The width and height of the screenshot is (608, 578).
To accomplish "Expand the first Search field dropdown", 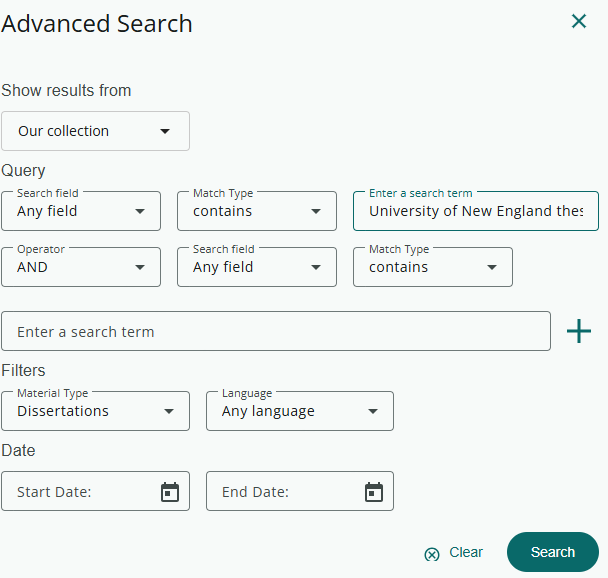I will click(81, 211).
